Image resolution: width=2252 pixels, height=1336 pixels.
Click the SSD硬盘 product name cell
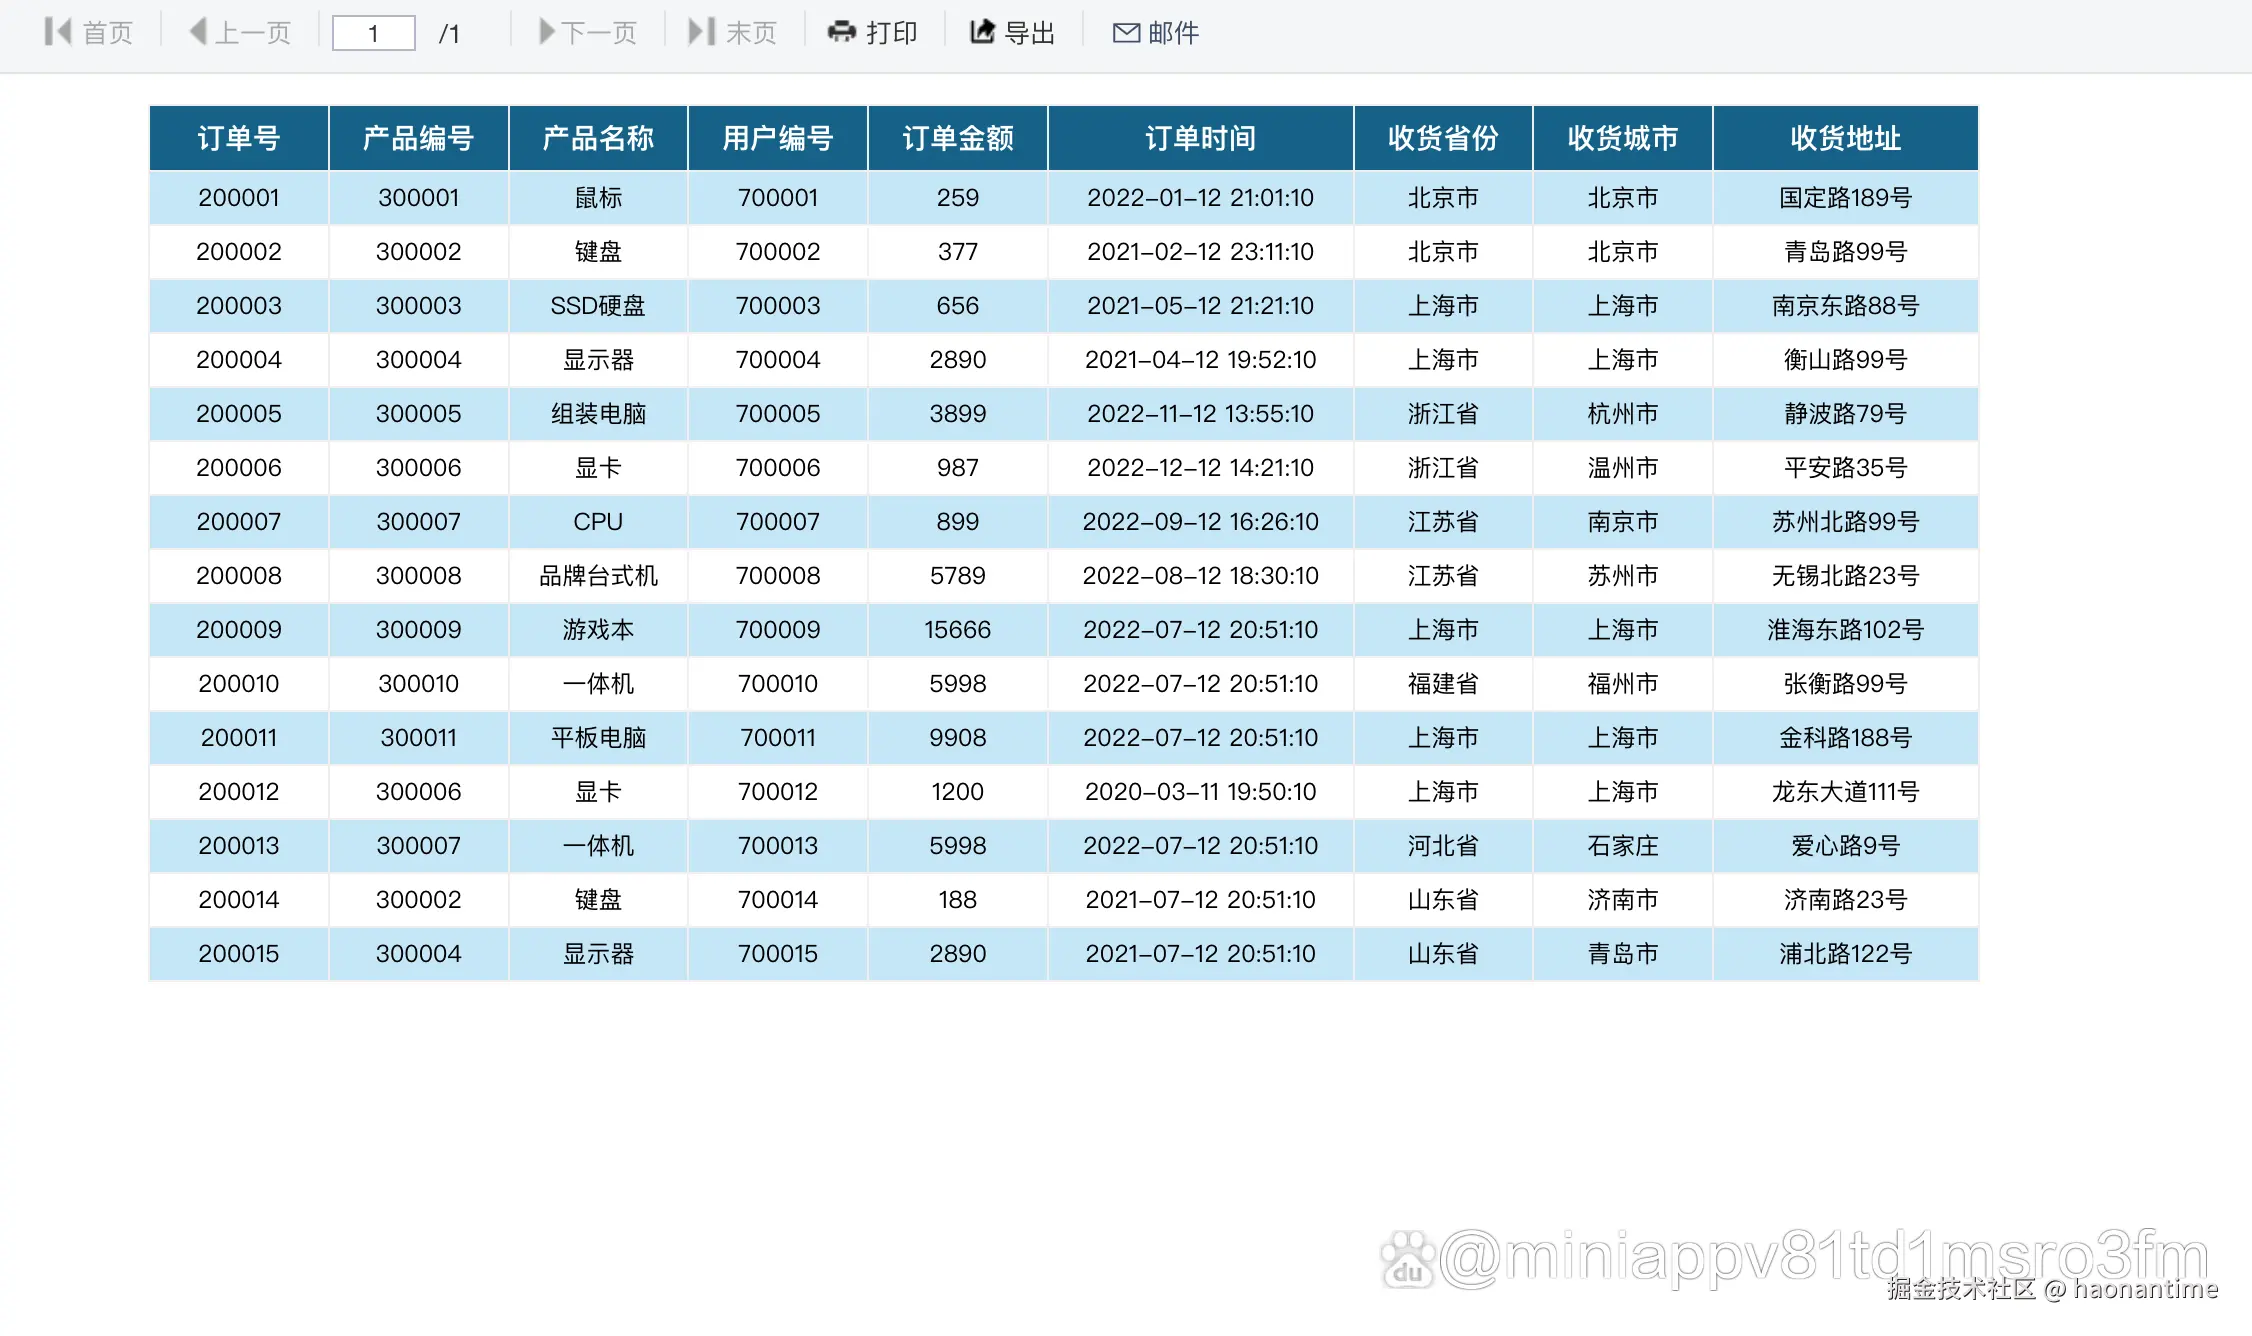pos(598,306)
